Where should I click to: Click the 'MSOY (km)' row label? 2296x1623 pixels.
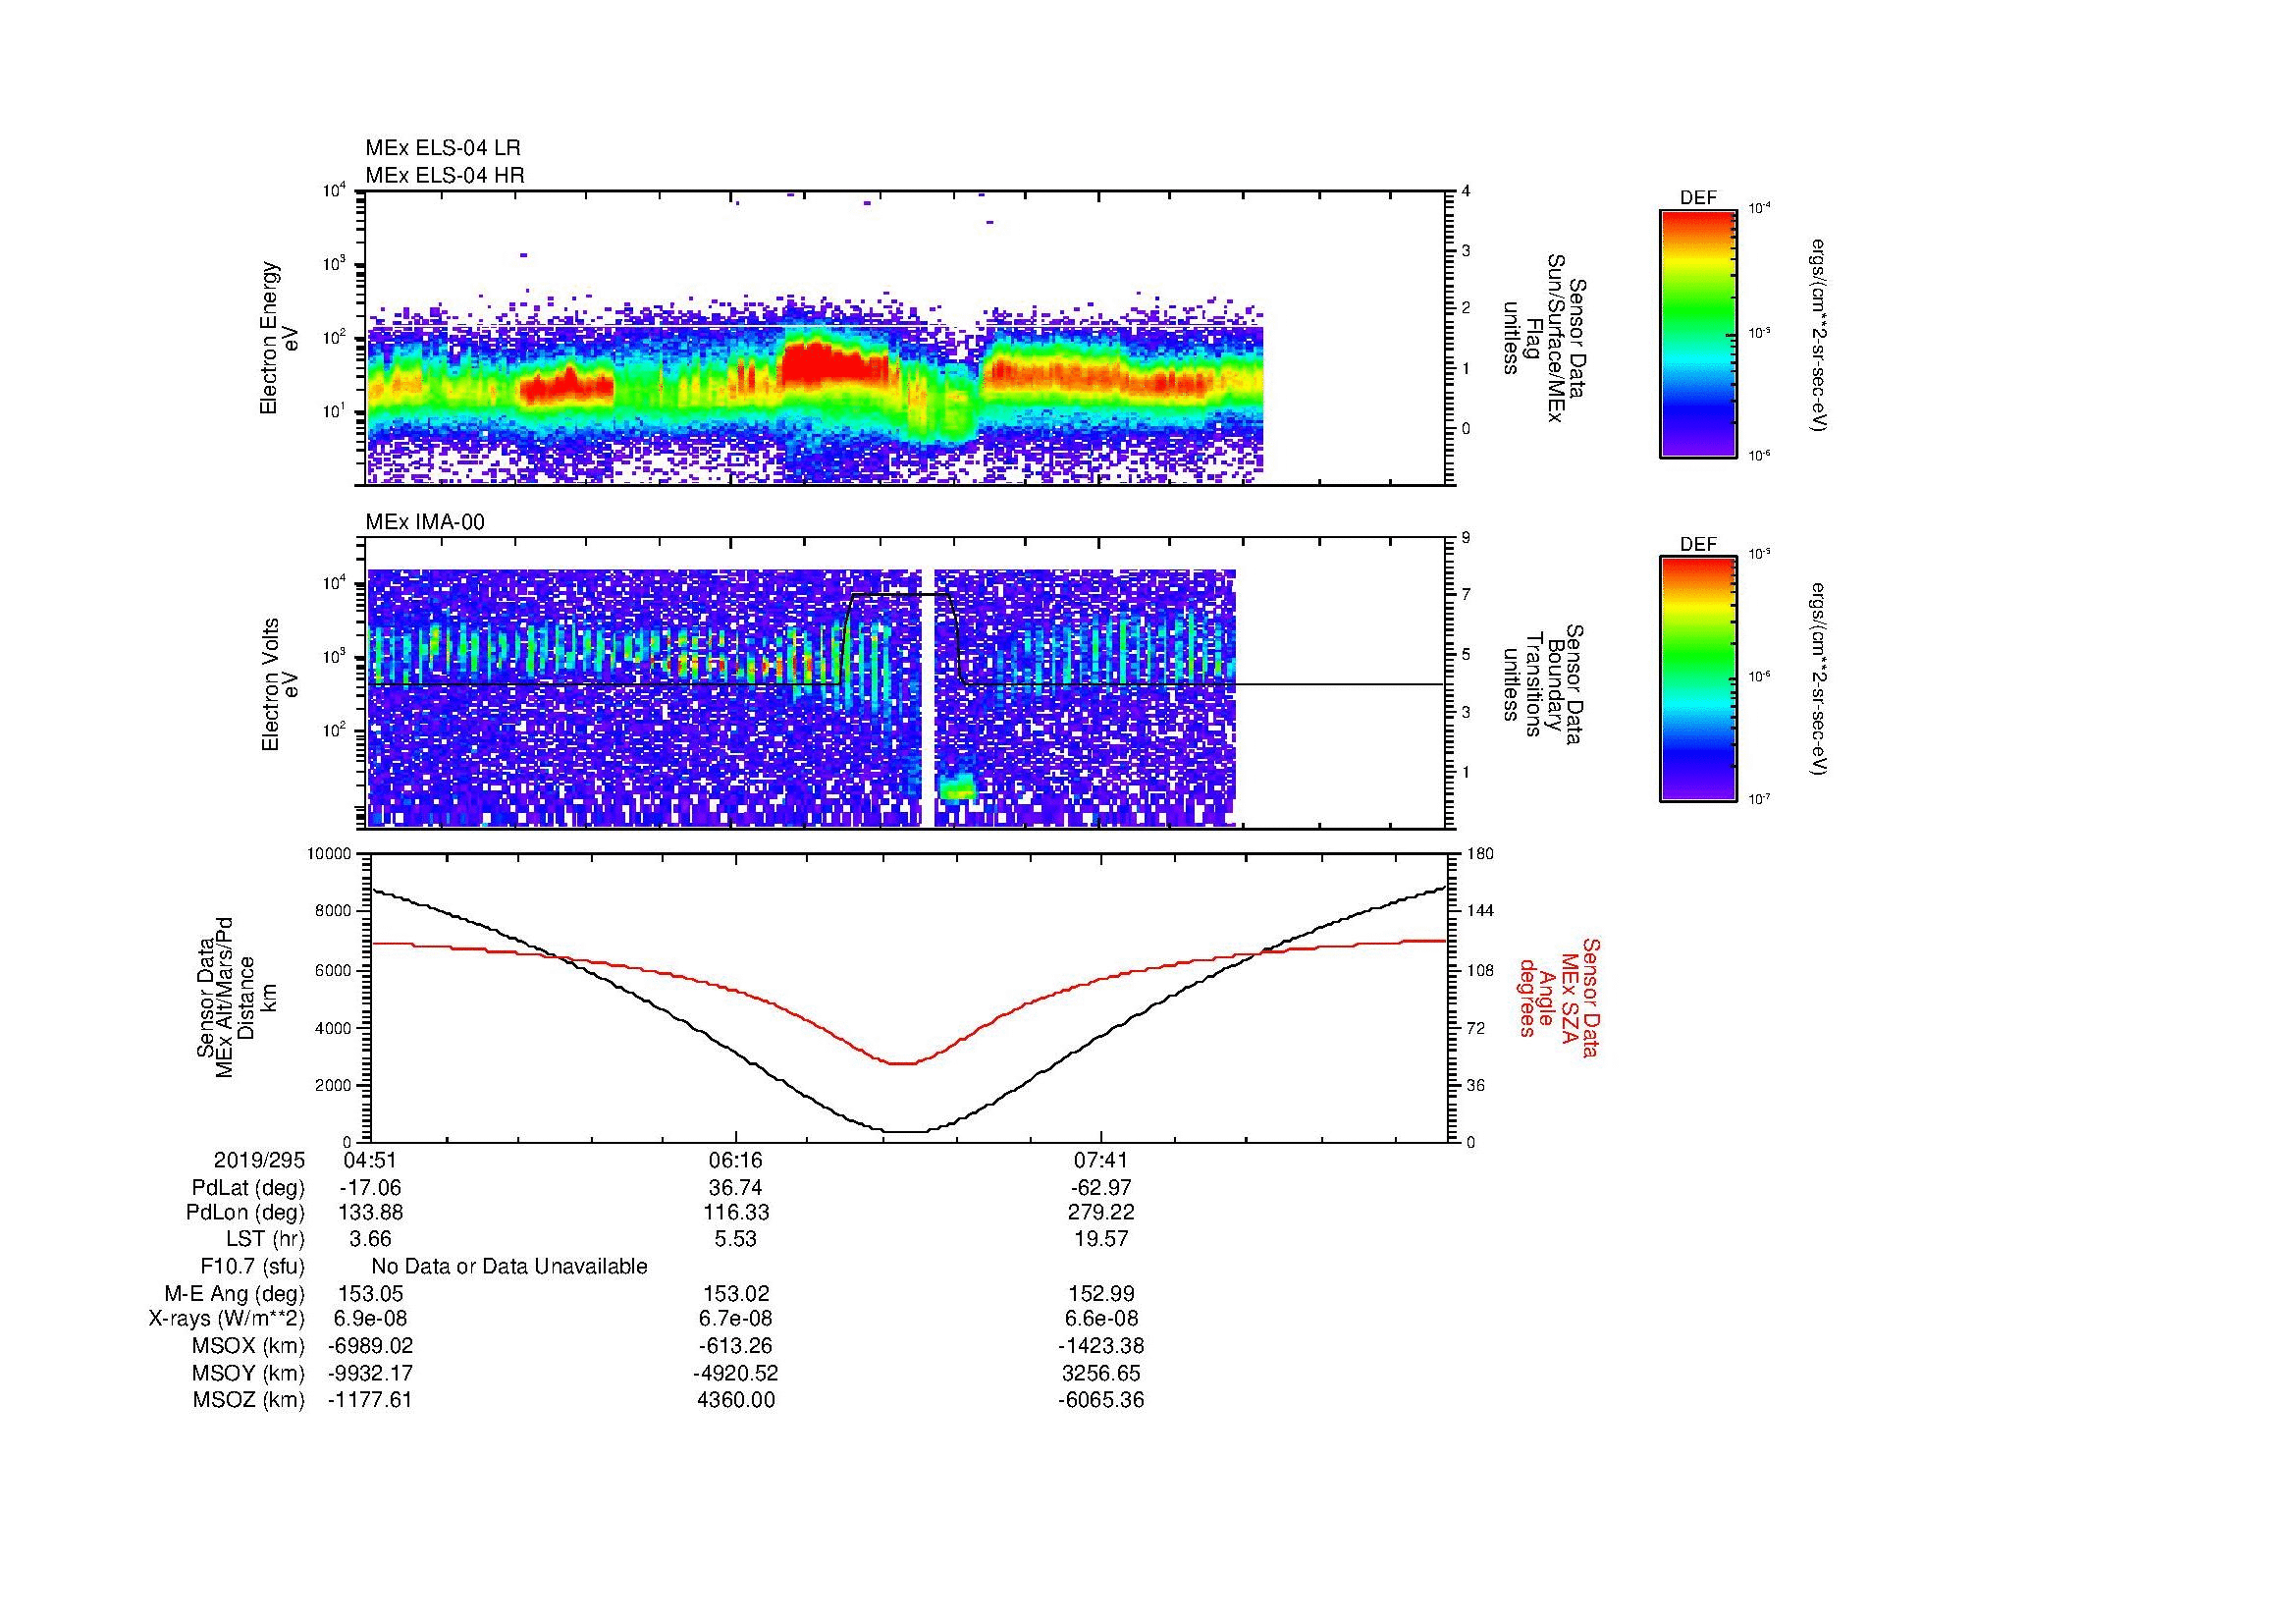[249, 1373]
